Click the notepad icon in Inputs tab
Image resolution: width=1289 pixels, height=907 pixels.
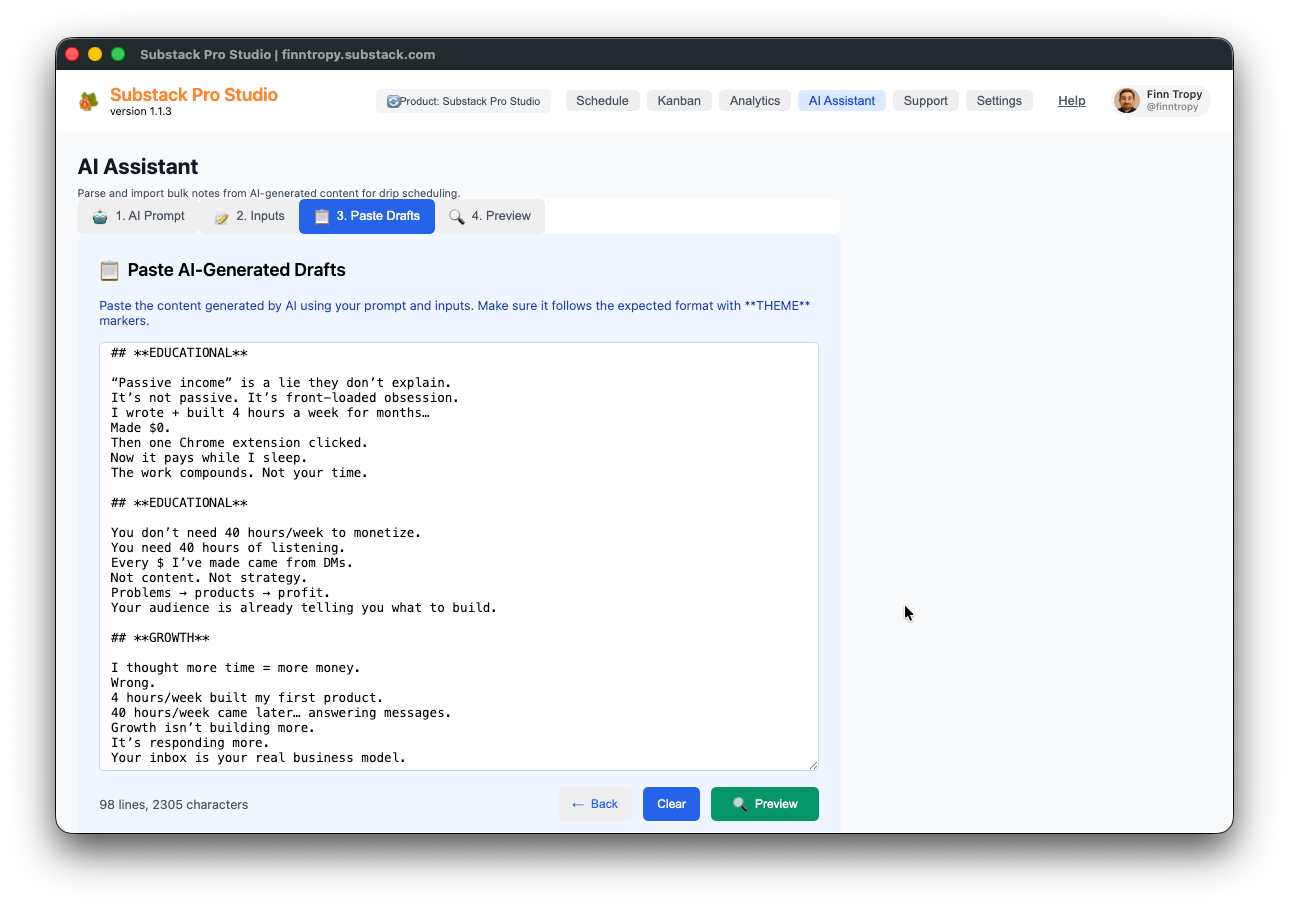222,216
